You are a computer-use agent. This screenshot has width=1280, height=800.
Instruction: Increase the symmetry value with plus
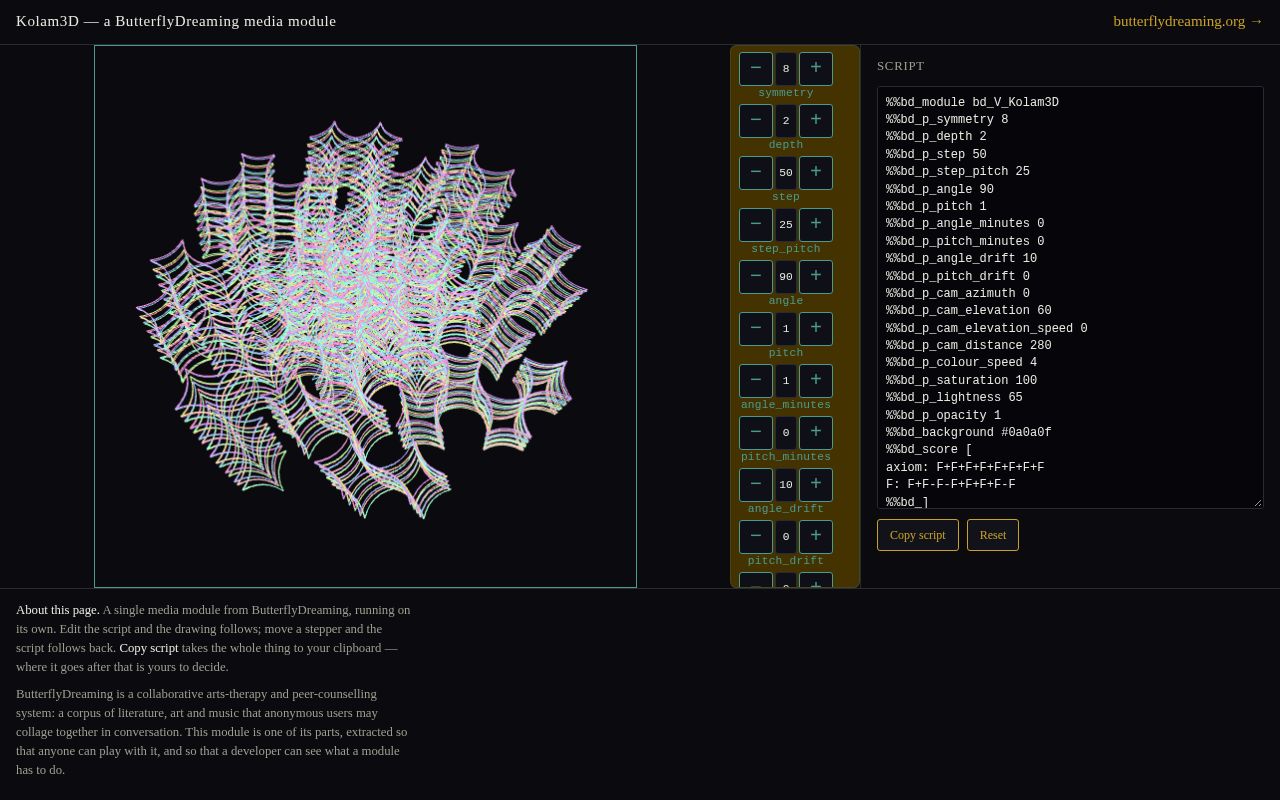(816, 69)
